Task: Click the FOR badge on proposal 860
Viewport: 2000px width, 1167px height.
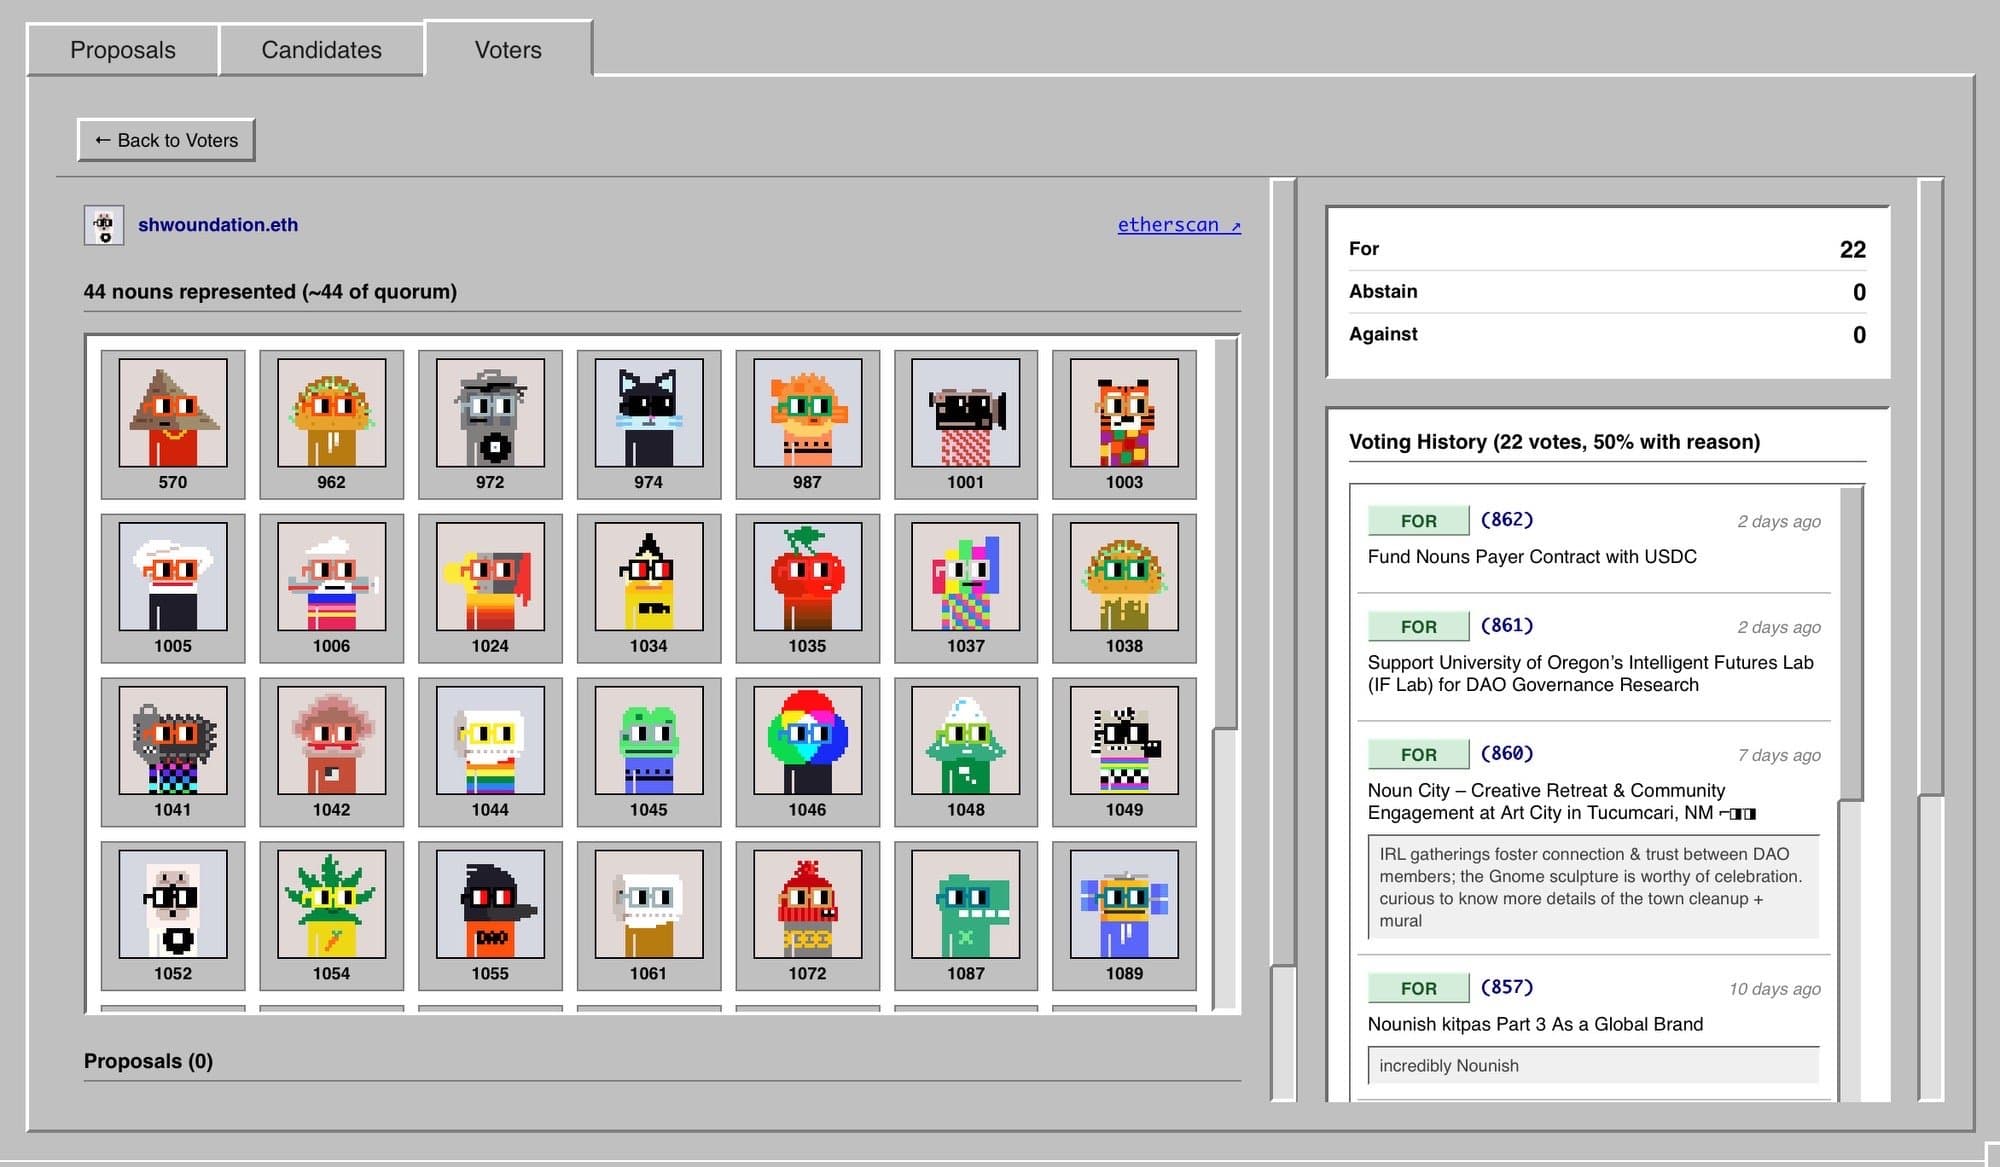Action: point(1417,754)
